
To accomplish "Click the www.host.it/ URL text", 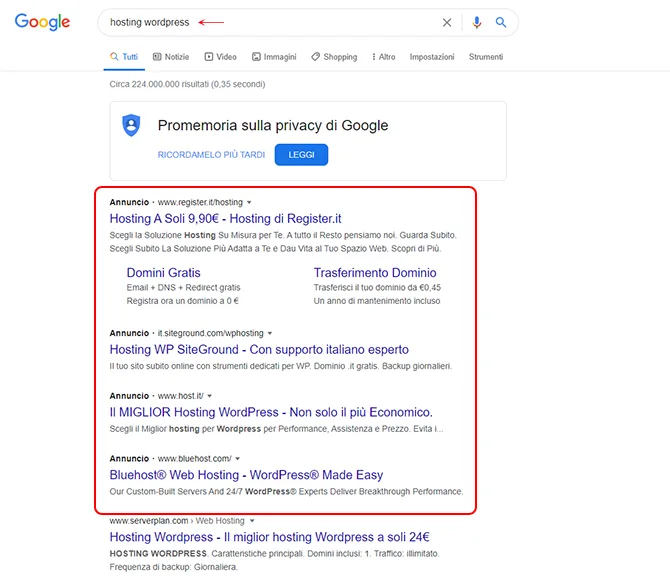I will pyautogui.click(x=181, y=396).
